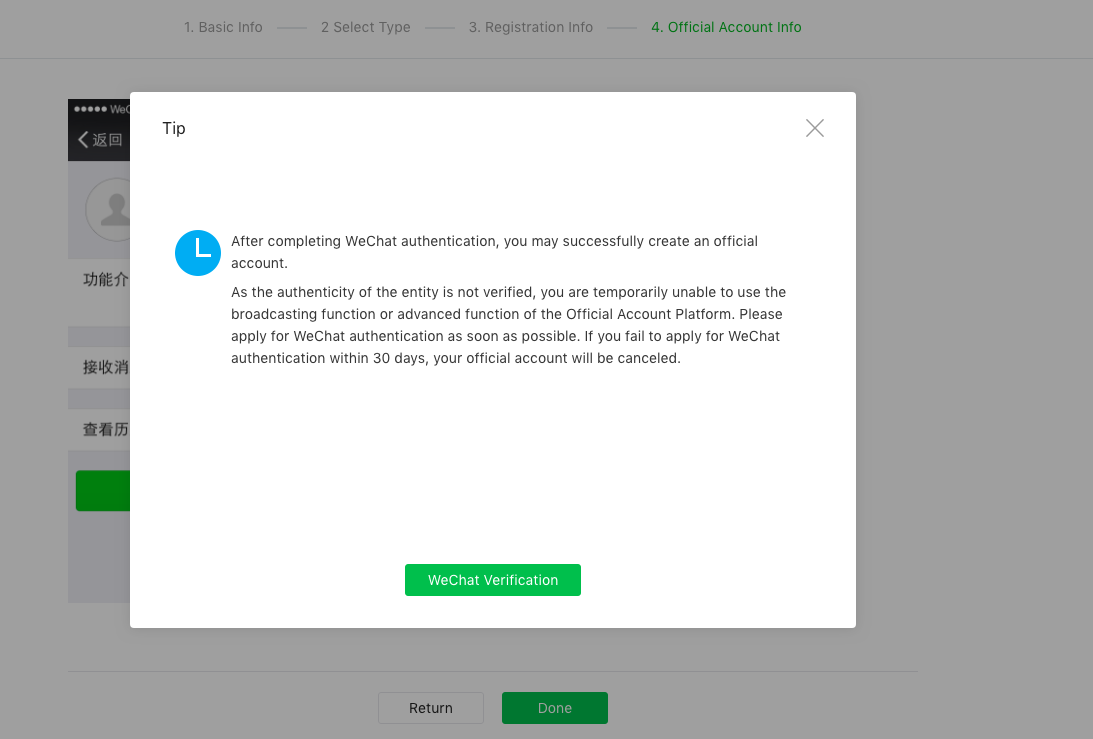Select the 2 Select Type step
The image size is (1093, 739).
click(x=365, y=27)
